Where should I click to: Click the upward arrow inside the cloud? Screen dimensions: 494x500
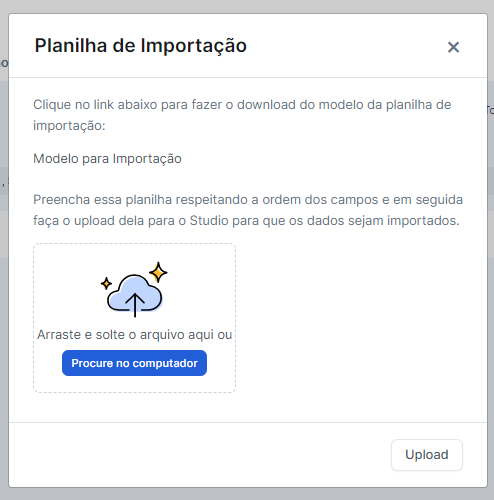pos(135,305)
